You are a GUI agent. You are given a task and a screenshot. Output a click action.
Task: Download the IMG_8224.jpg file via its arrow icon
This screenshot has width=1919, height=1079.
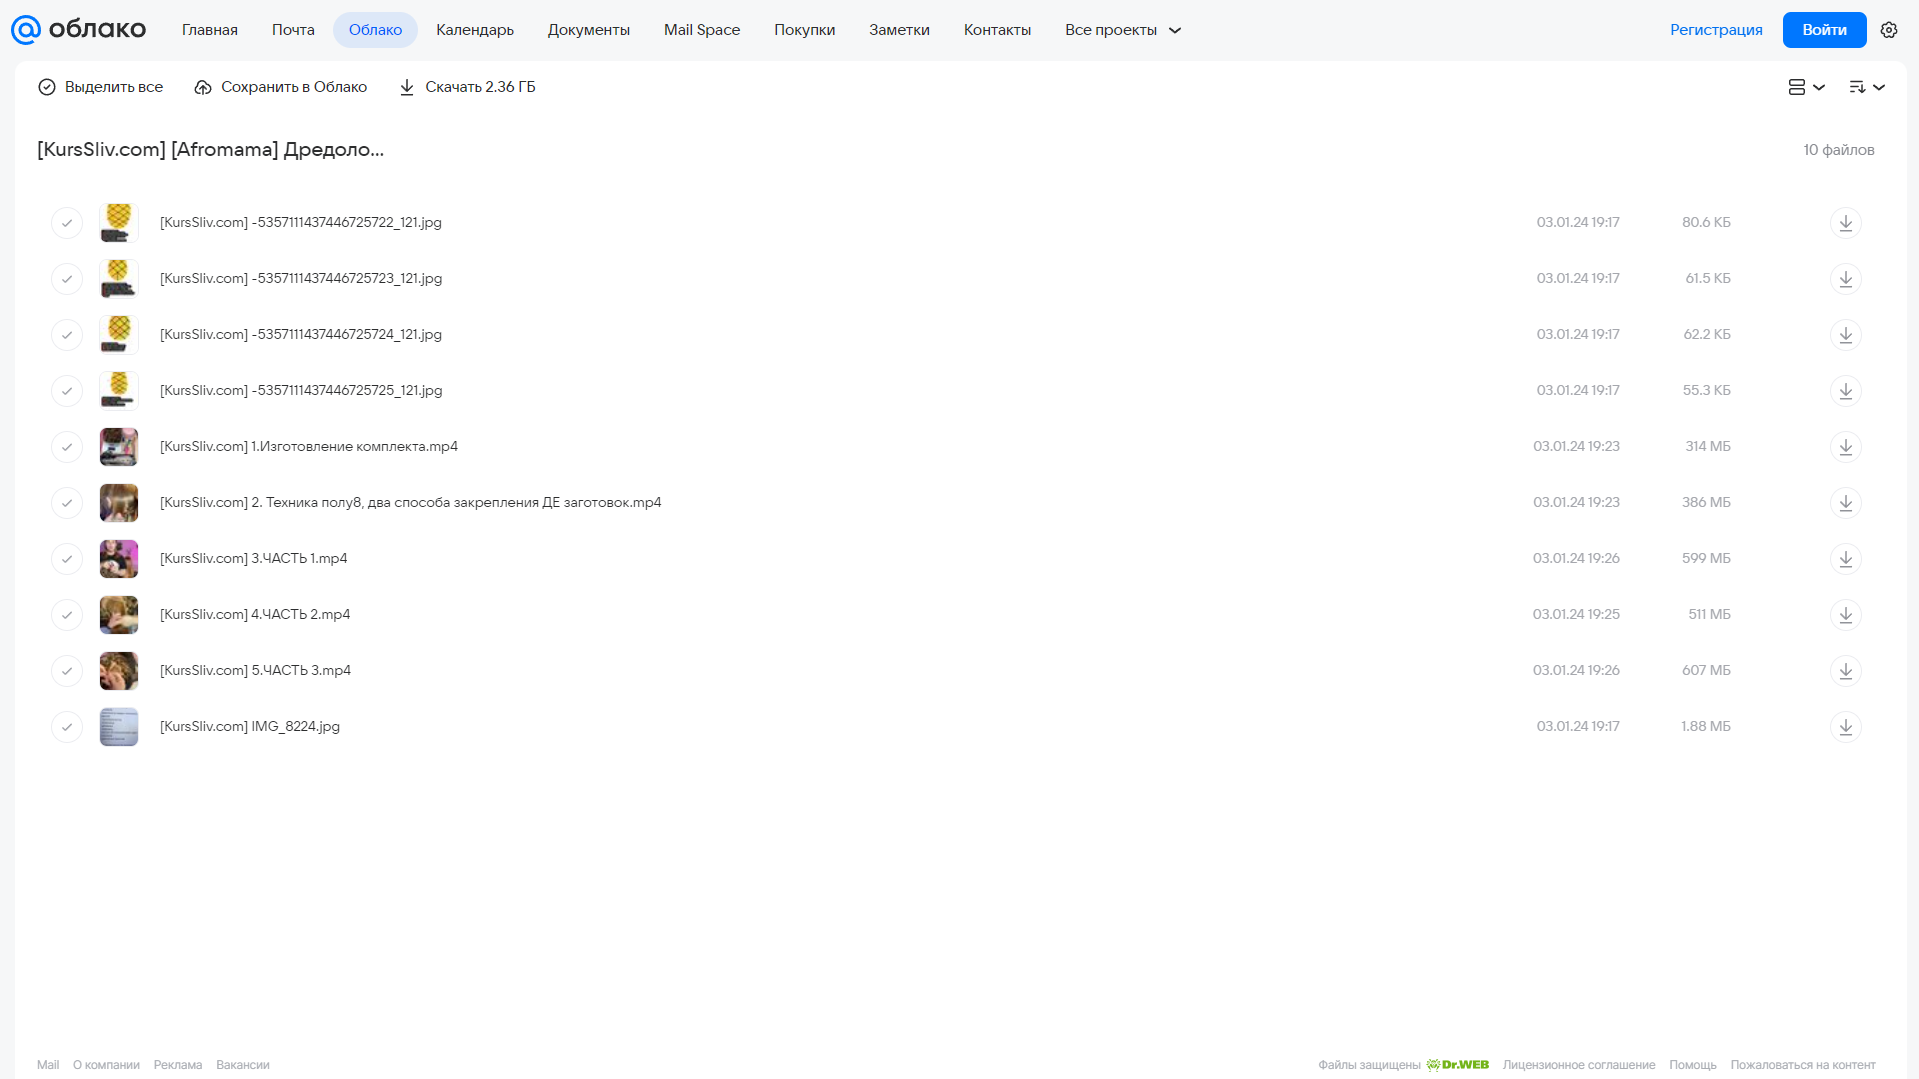[x=1846, y=727]
